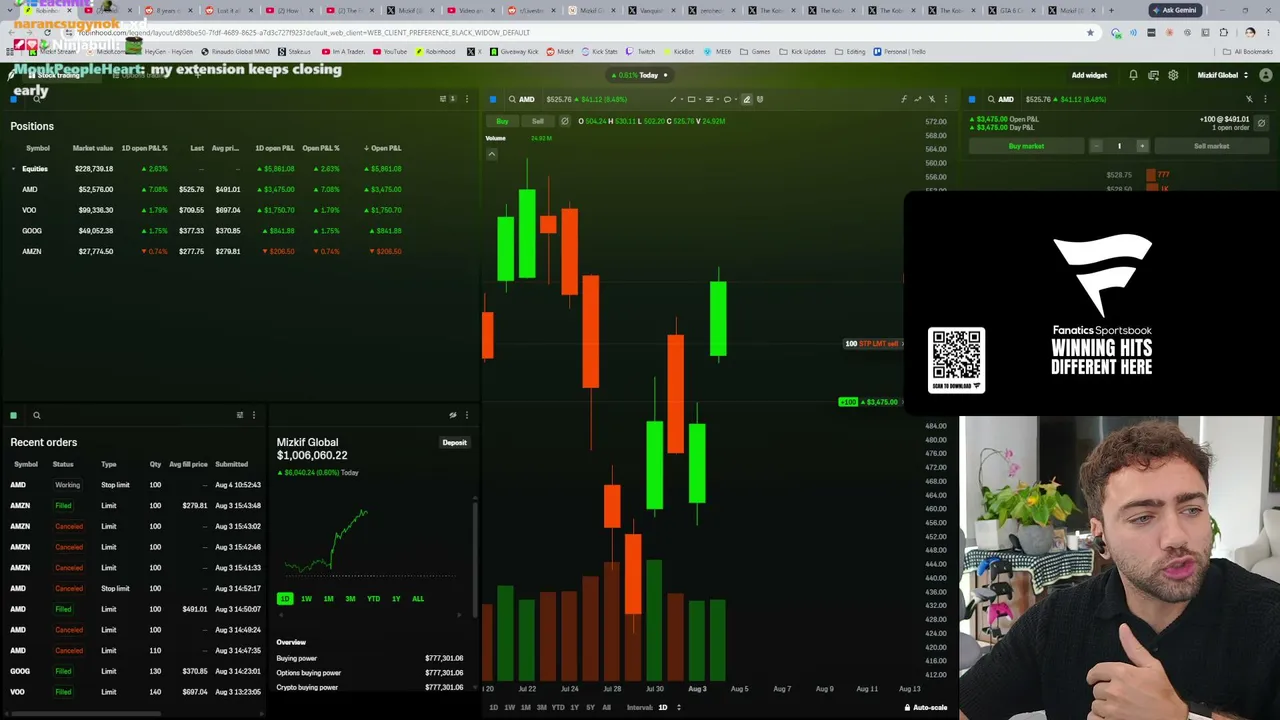The height and width of the screenshot is (720, 1280).
Task: Open the Mizkif Global account switcher
Action: click(x=1223, y=75)
